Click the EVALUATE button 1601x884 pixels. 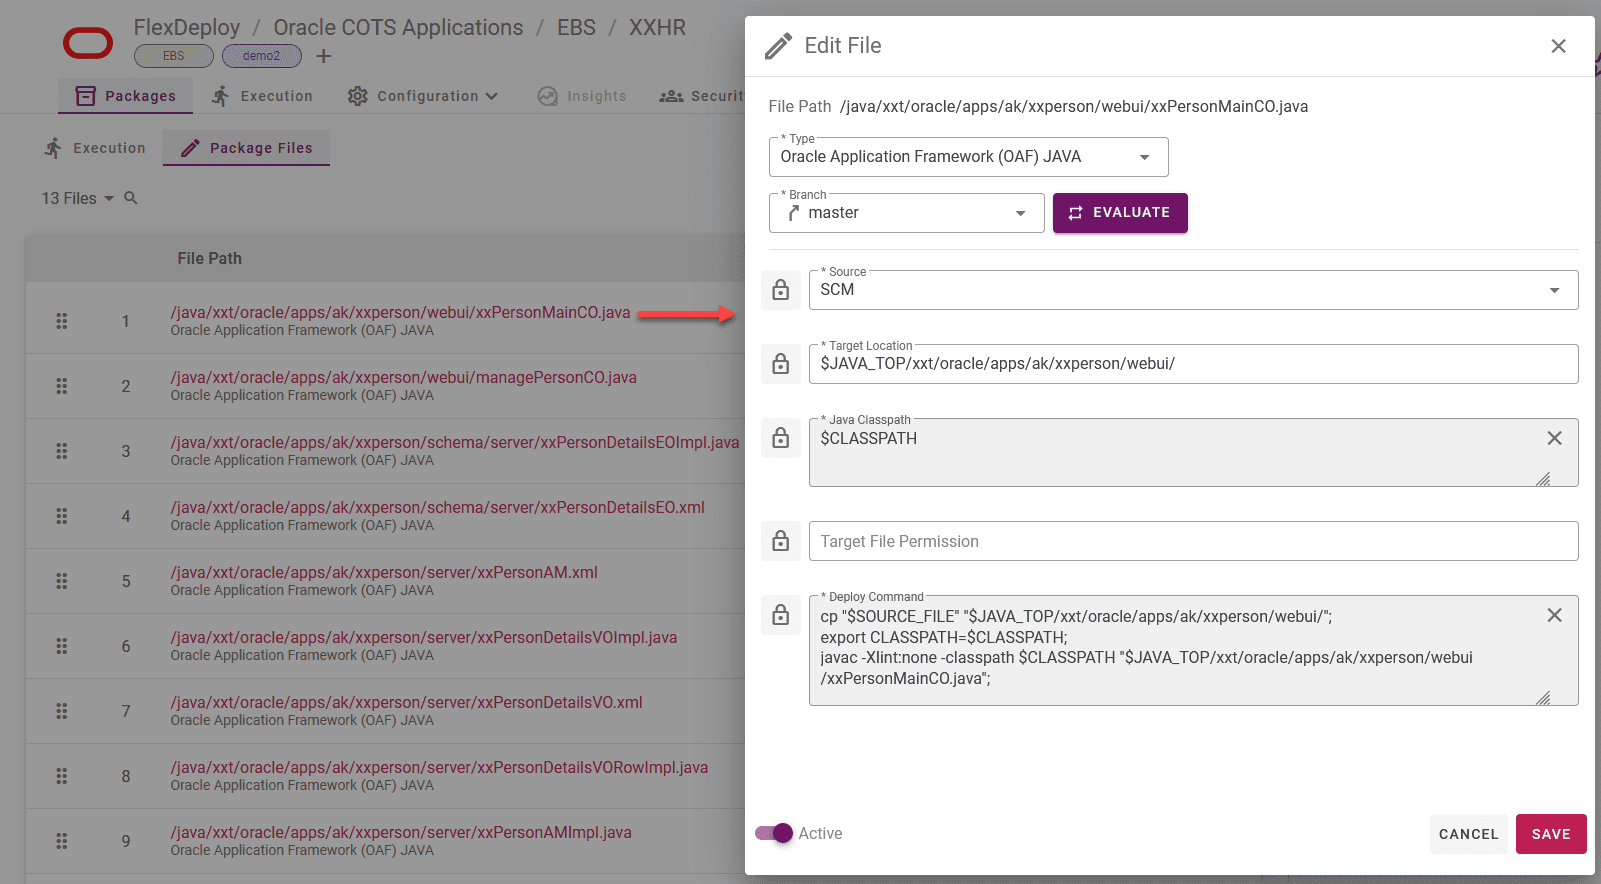(x=1120, y=213)
